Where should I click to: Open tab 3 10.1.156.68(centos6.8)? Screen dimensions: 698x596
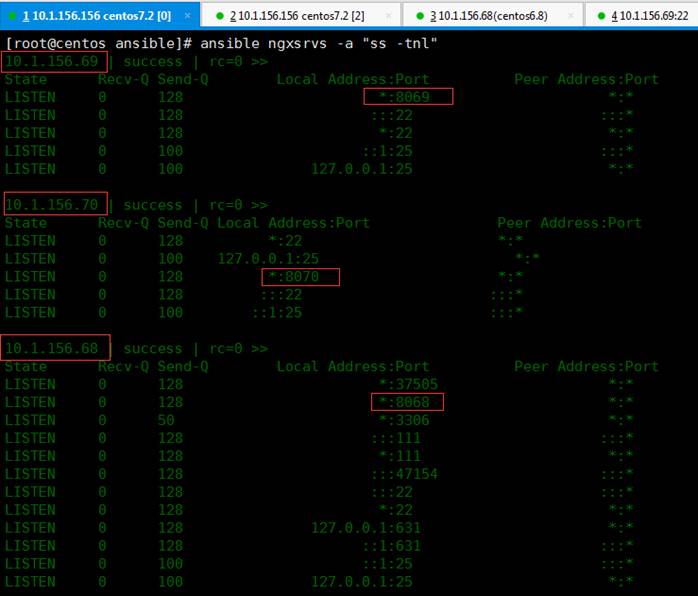[493, 16]
